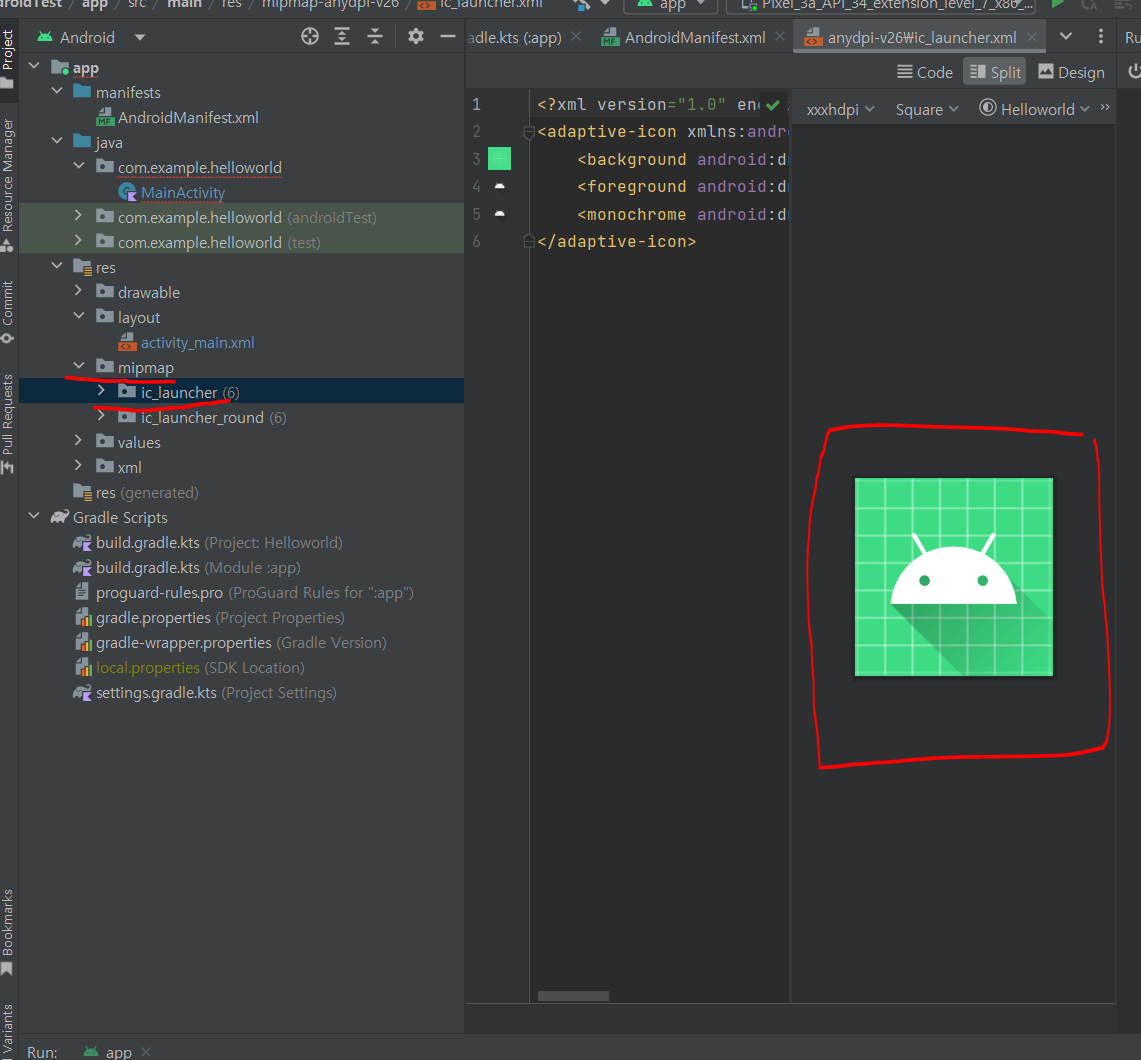Collapse the res folder
Image resolution: width=1141 pixels, height=1060 pixels.
click(x=57, y=266)
